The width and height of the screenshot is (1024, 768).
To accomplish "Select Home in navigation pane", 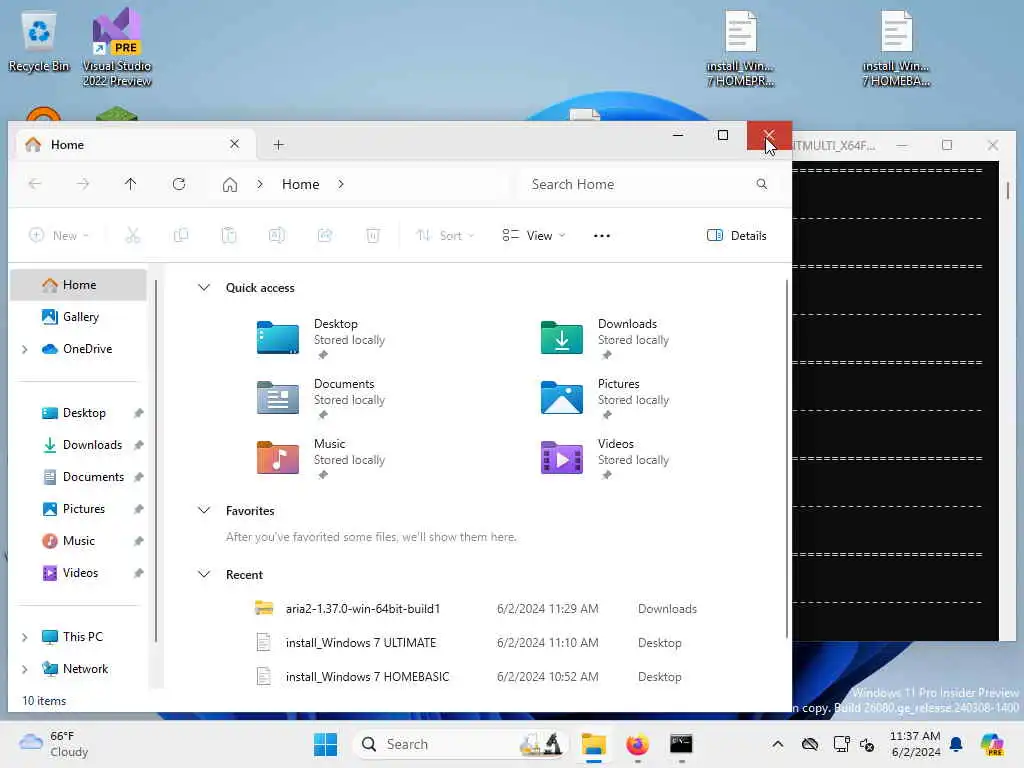I will [x=78, y=285].
